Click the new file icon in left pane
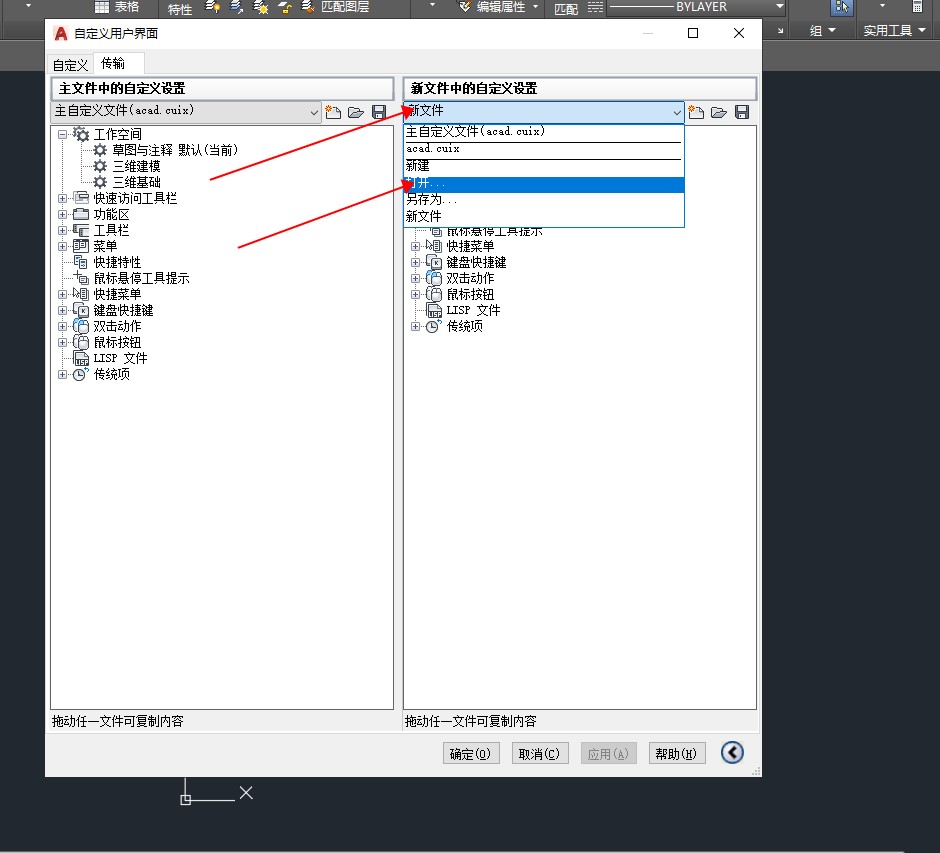 click(334, 112)
